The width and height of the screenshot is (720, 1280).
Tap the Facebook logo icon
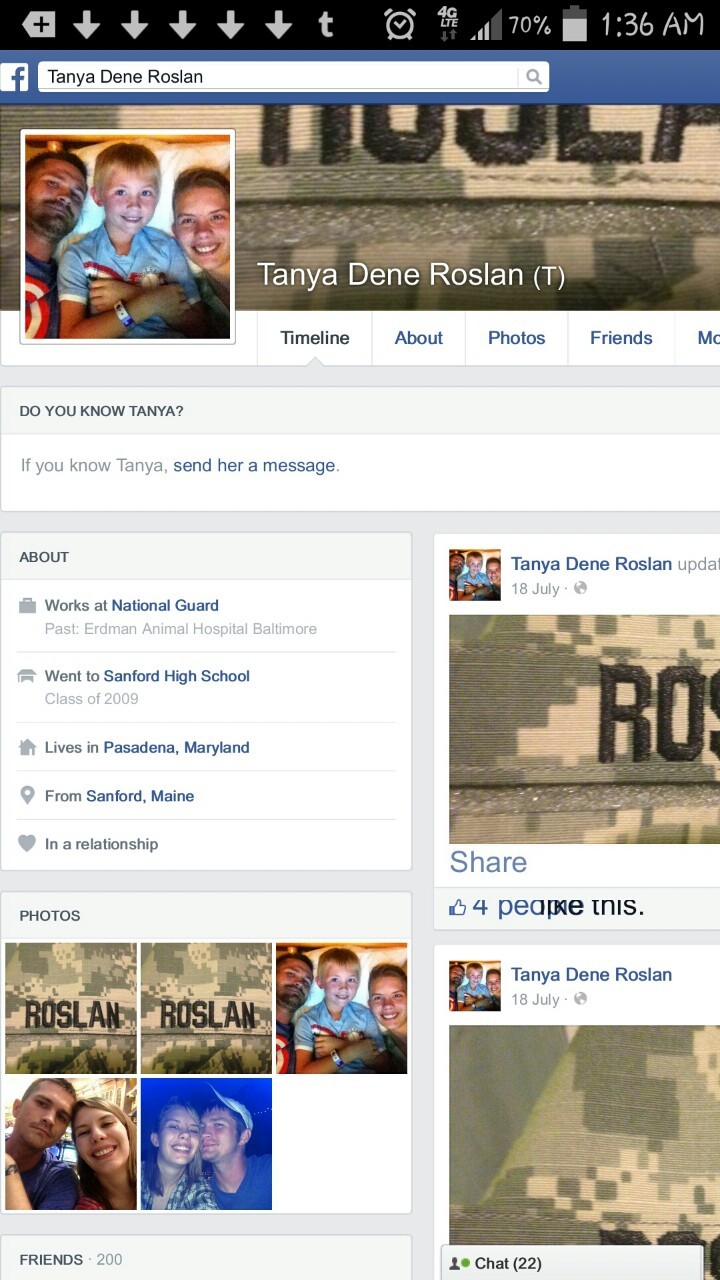click(x=15, y=77)
